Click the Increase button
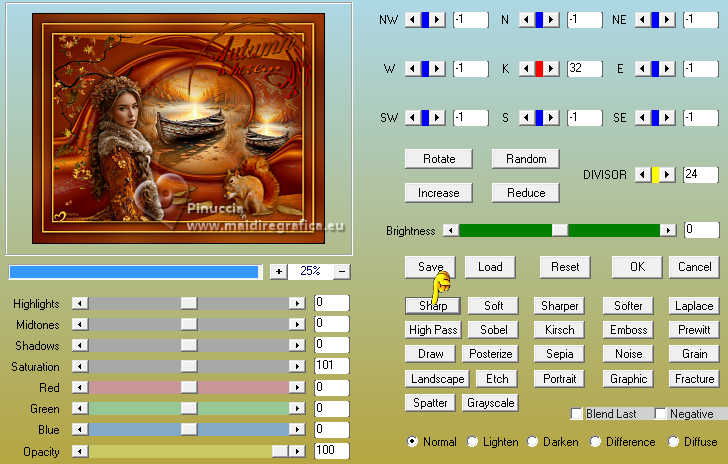The image size is (728, 464). click(439, 193)
